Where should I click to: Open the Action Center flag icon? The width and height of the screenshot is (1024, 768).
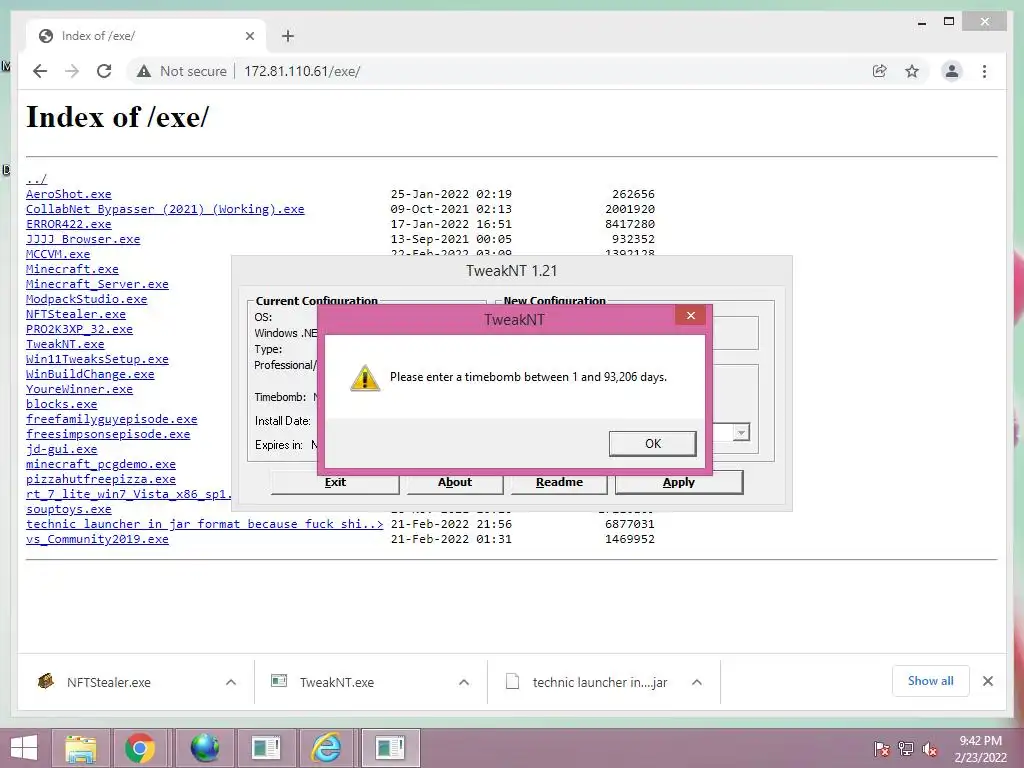coord(881,749)
